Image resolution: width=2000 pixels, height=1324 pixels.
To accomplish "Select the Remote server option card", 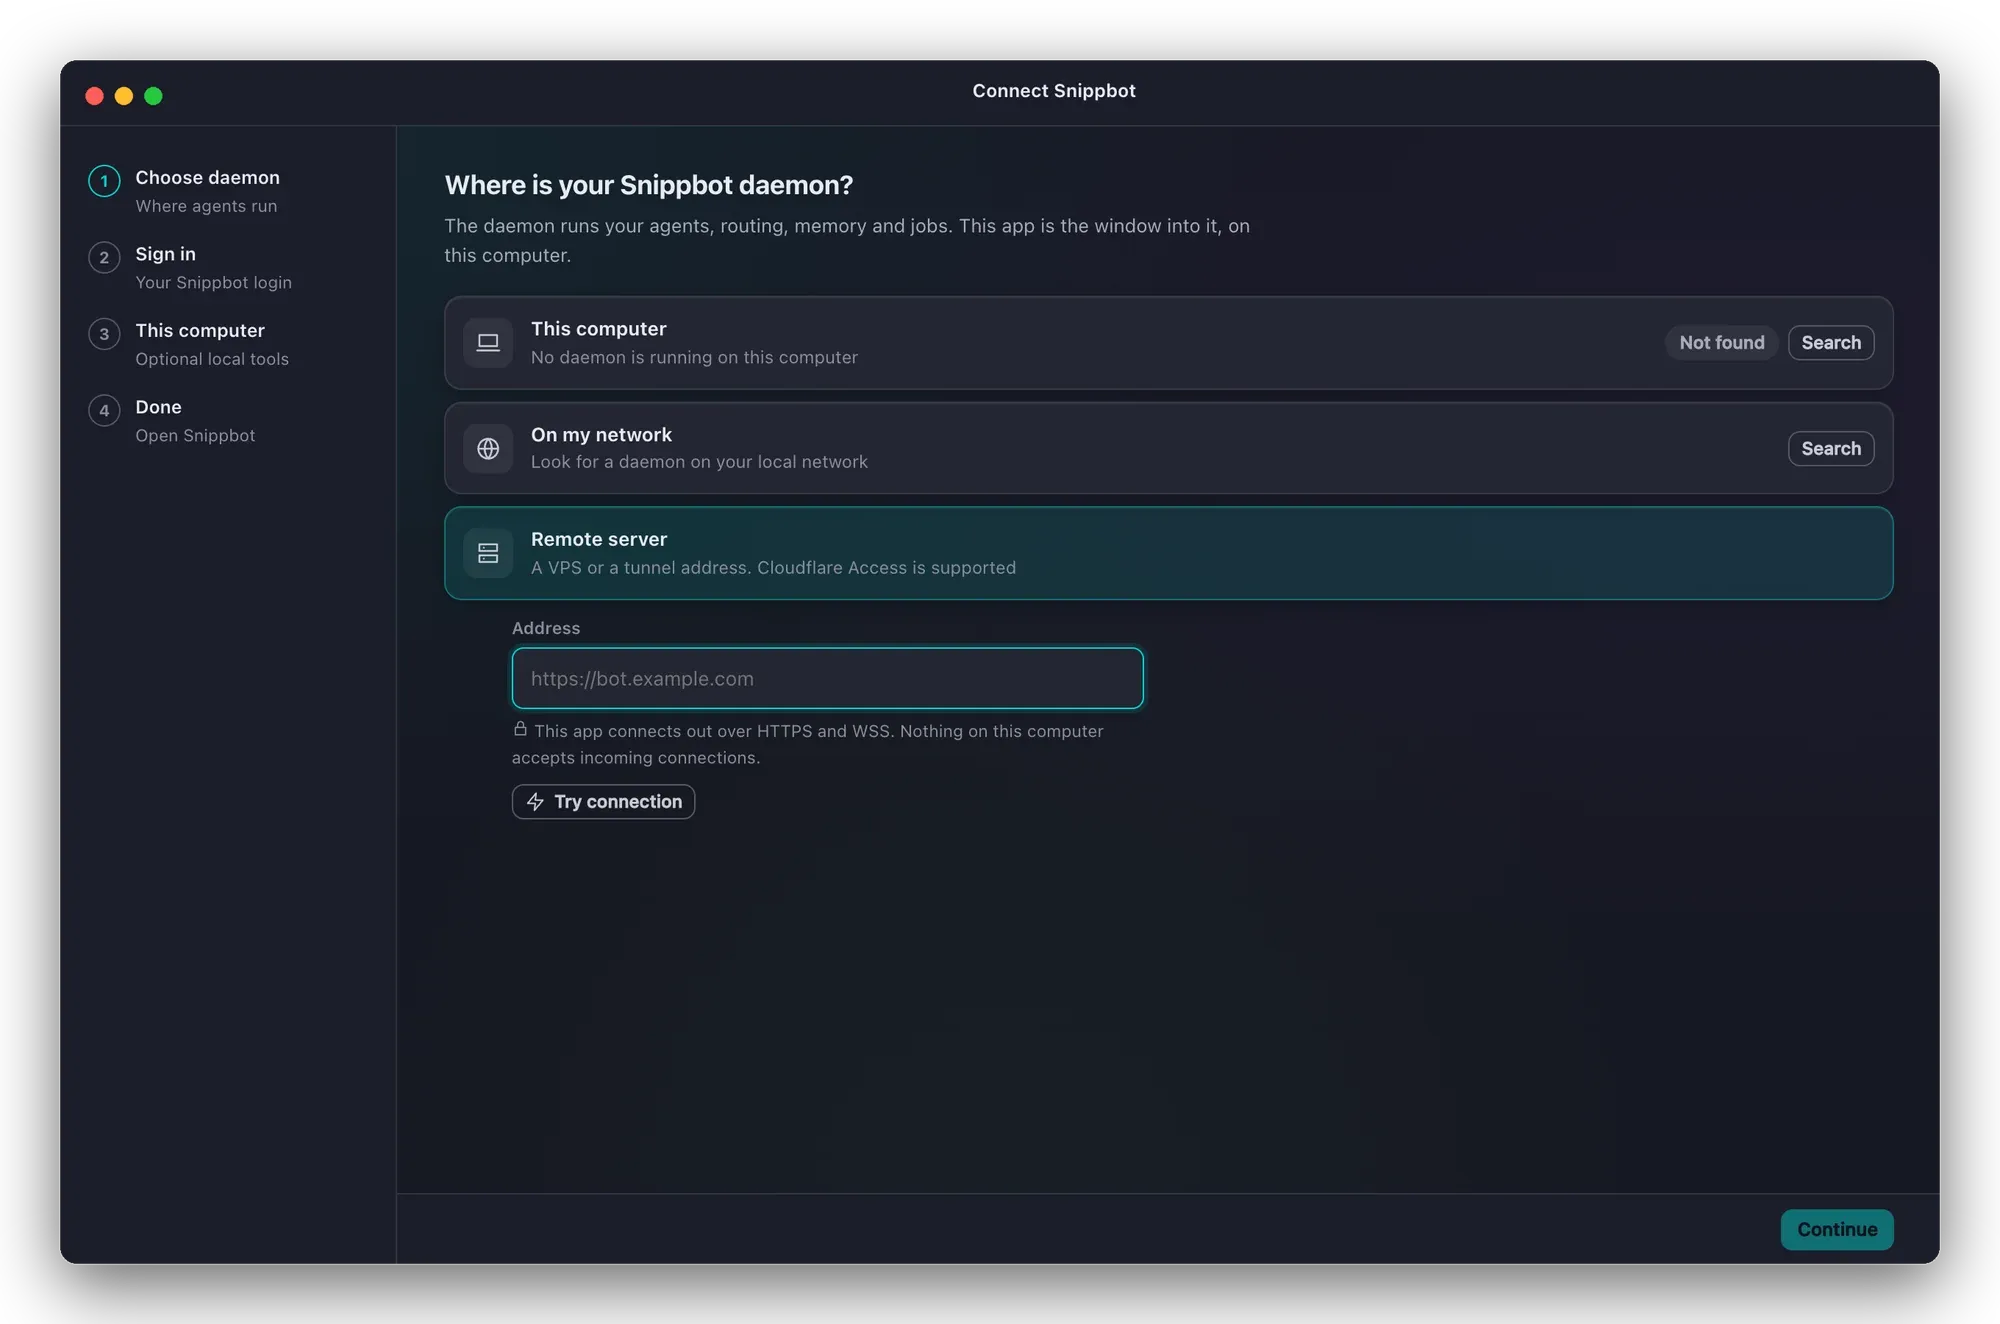I will pos(1168,553).
